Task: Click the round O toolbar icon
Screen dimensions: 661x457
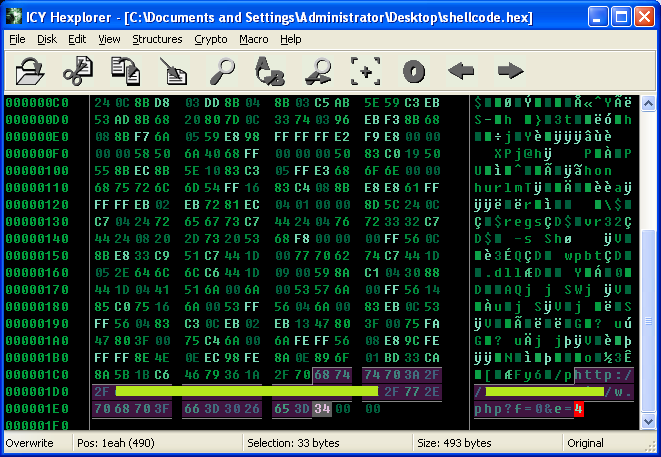Action: [x=414, y=71]
